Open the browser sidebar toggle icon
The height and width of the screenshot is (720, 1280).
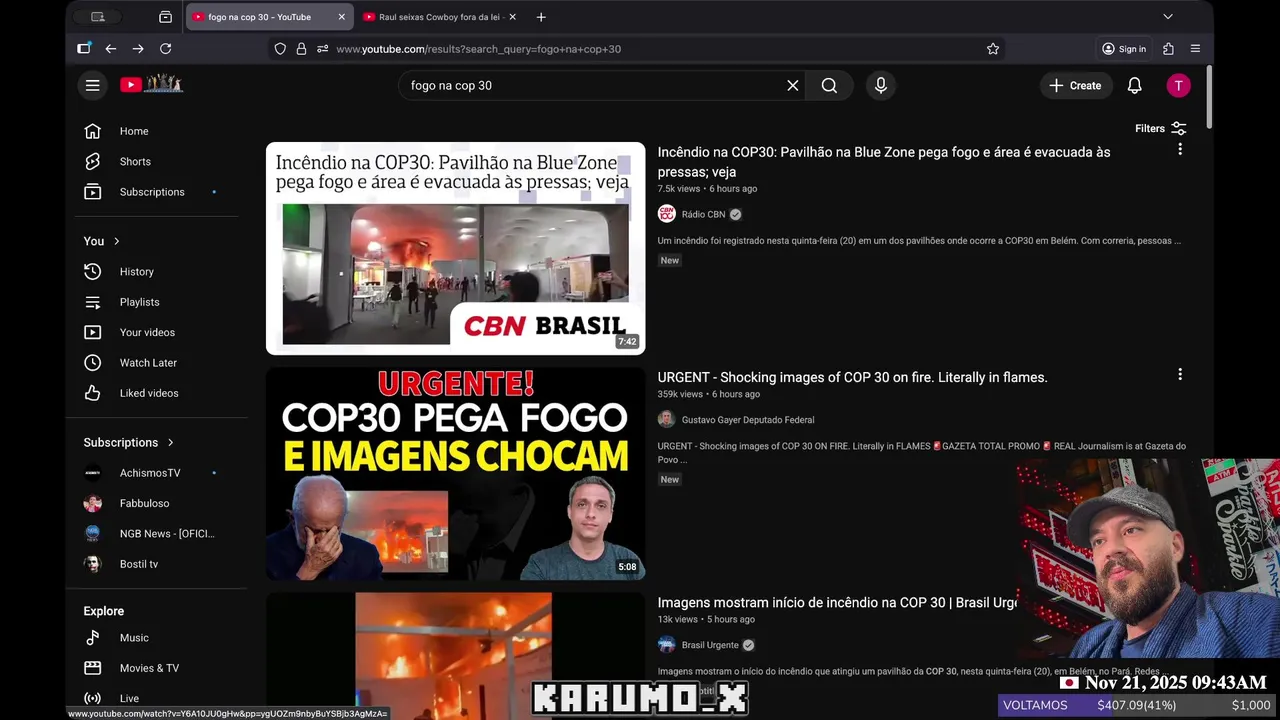pos(84,48)
